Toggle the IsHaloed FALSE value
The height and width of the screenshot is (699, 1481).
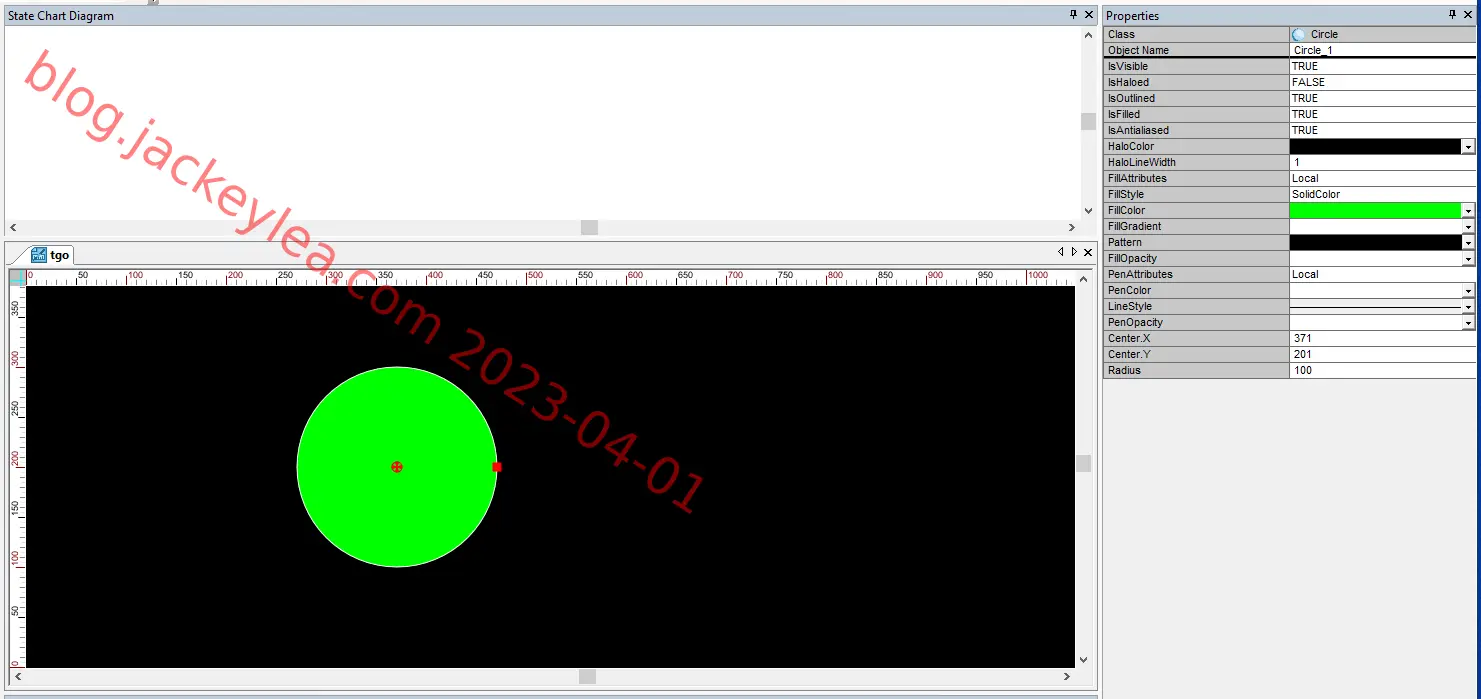click(1383, 82)
